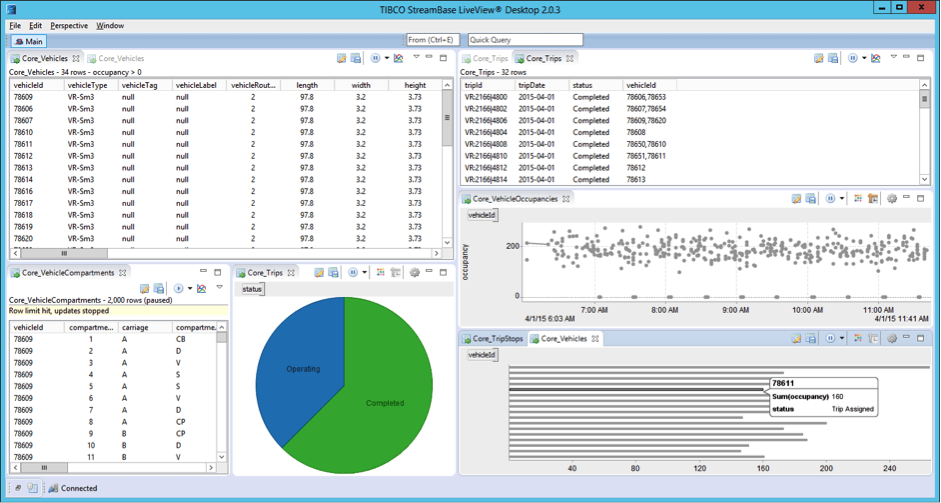Click the Main perspective button
The height and width of the screenshot is (503, 941).
click(28, 41)
